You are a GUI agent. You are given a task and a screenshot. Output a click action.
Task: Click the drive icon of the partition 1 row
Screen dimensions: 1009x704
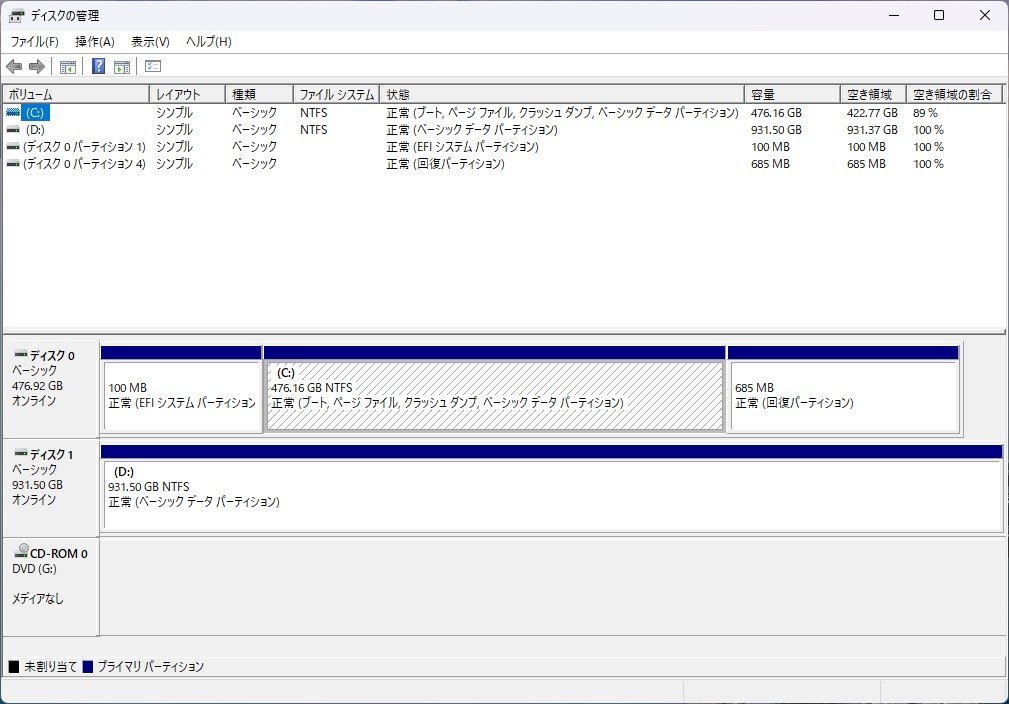pyautogui.click(x=13, y=147)
